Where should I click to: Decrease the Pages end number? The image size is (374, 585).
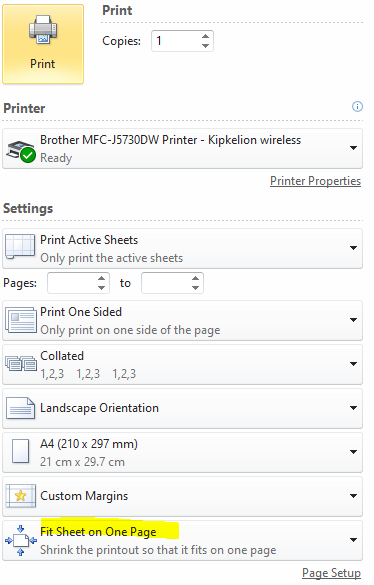[195, 288]
